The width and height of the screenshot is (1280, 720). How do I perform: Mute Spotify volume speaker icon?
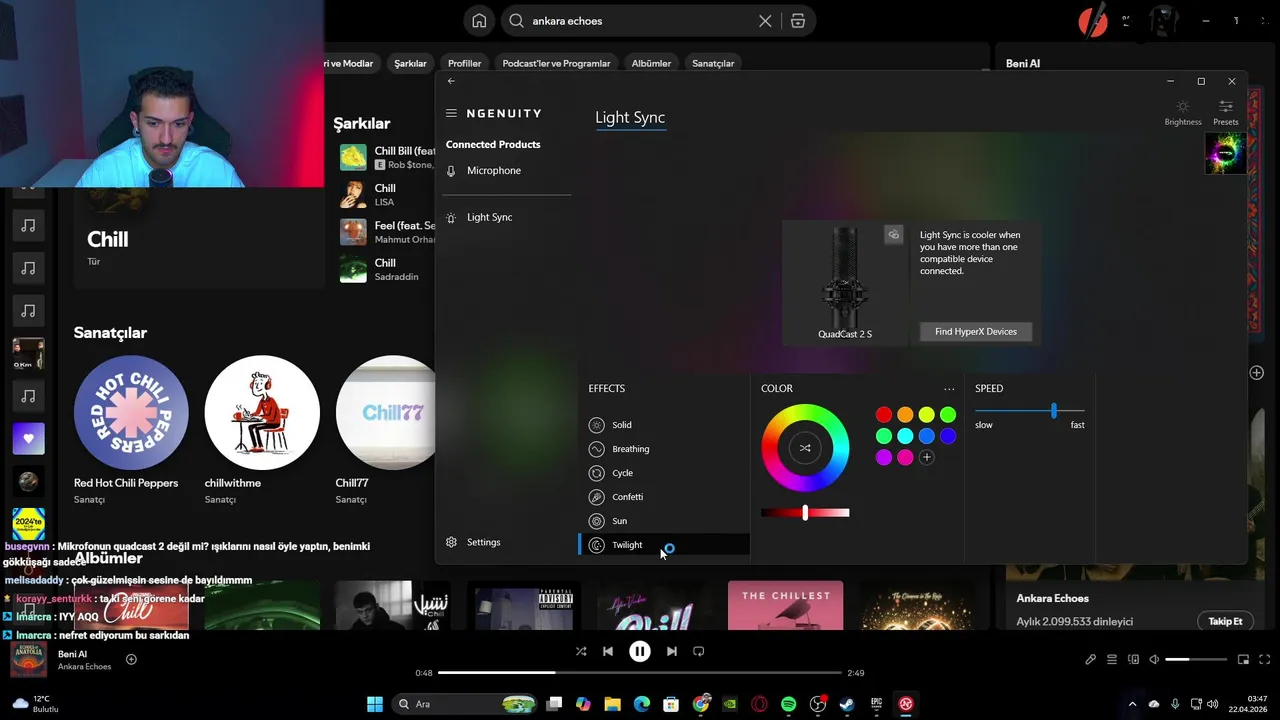[1154, 660]
